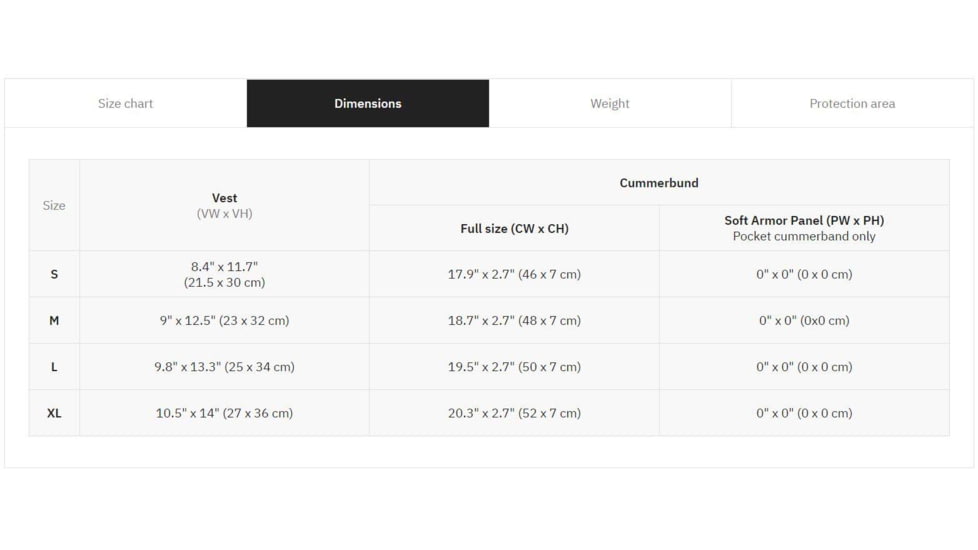Click the Cummerbund group header
Screen dimensions: 978x550
659,183
